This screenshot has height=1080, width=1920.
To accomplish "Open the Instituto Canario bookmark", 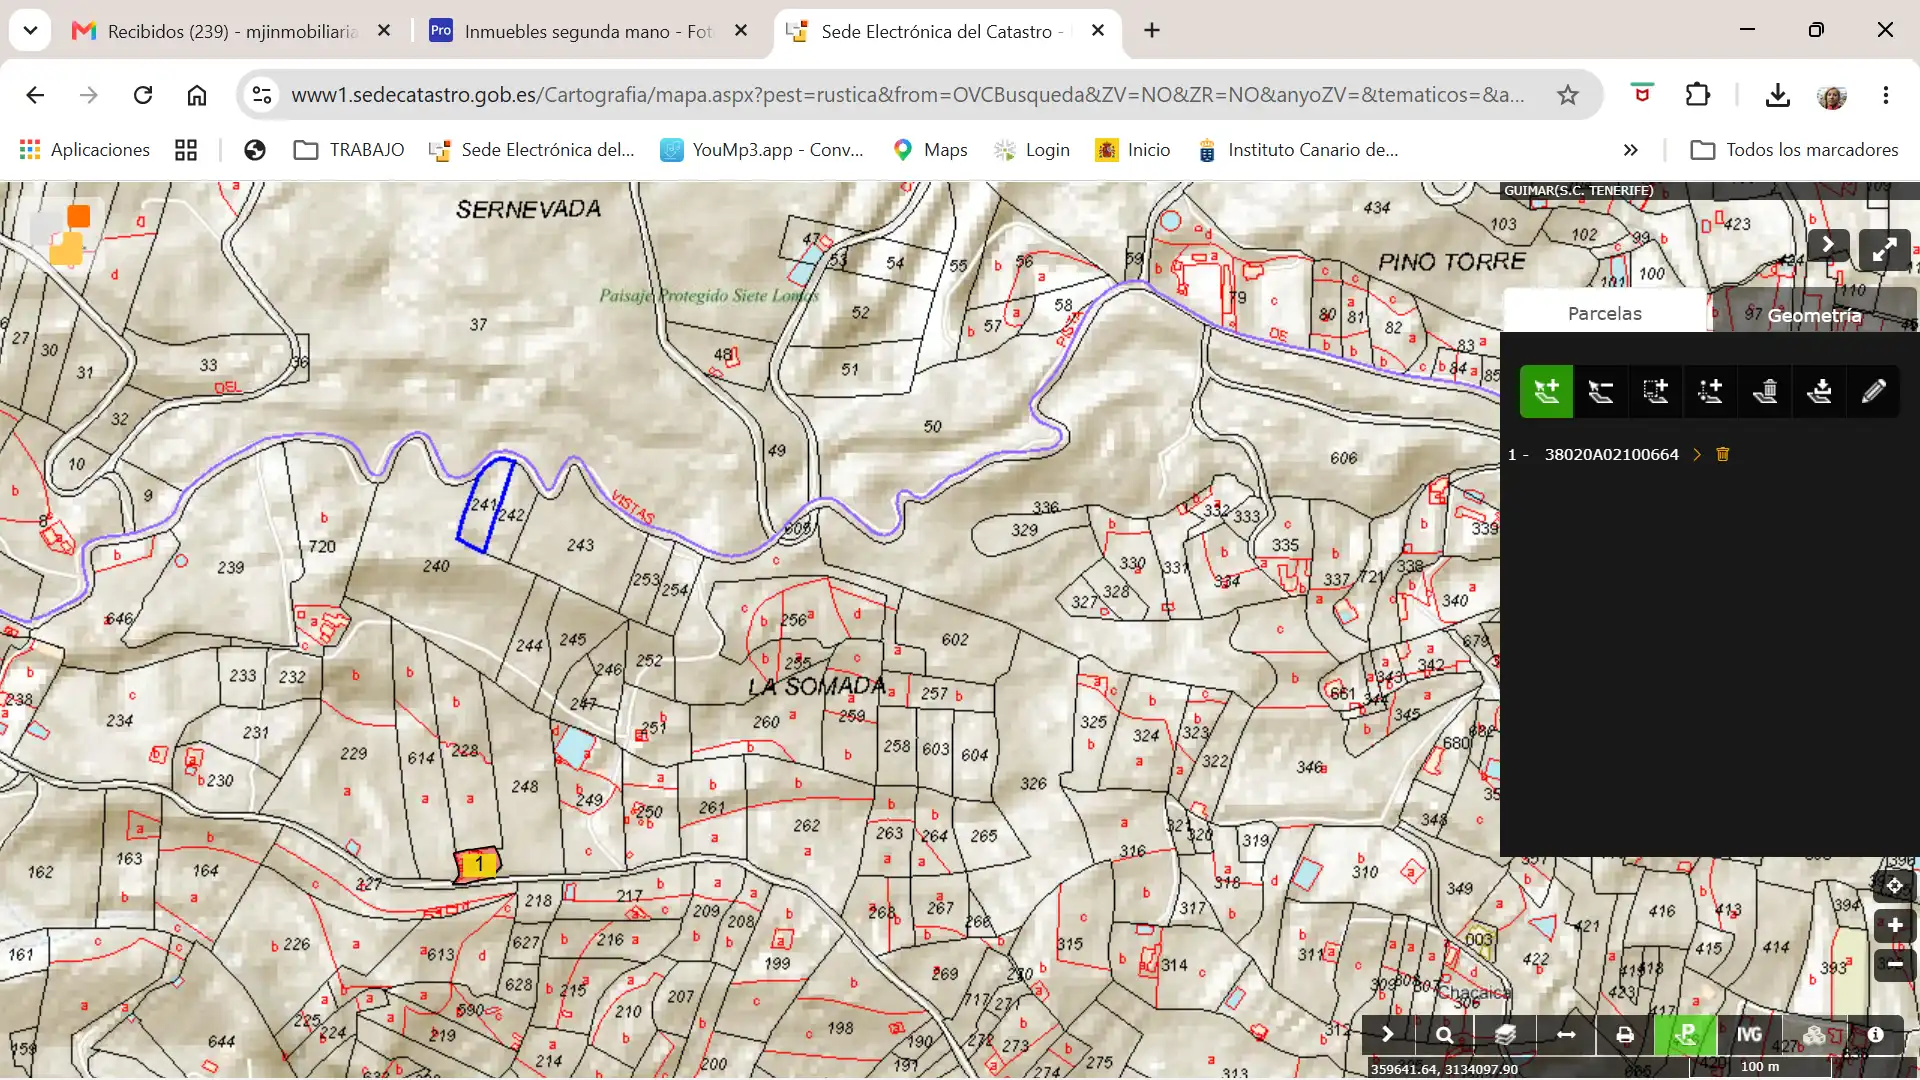I will click(1298, 150).
